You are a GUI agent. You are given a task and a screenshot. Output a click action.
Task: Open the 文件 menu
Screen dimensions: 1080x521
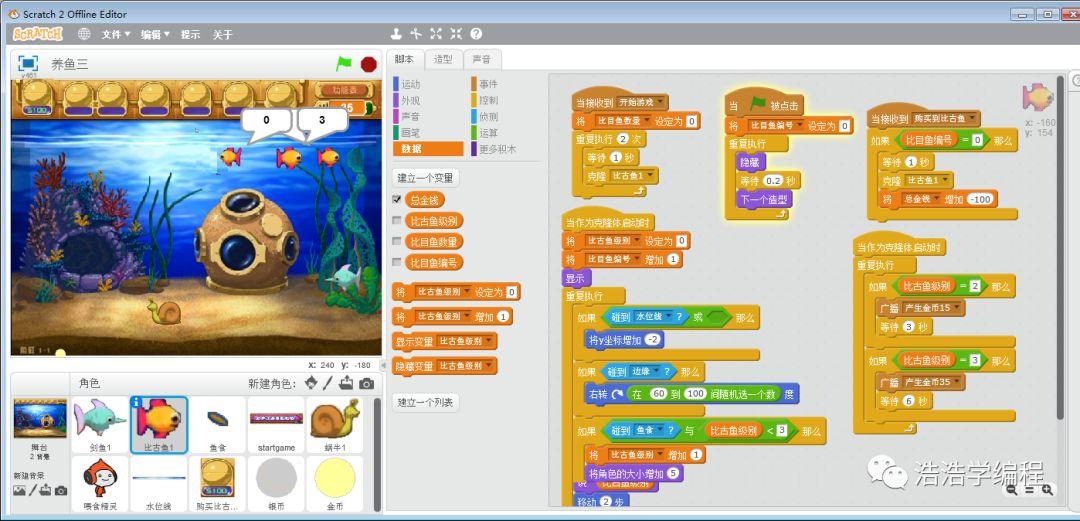116,34
